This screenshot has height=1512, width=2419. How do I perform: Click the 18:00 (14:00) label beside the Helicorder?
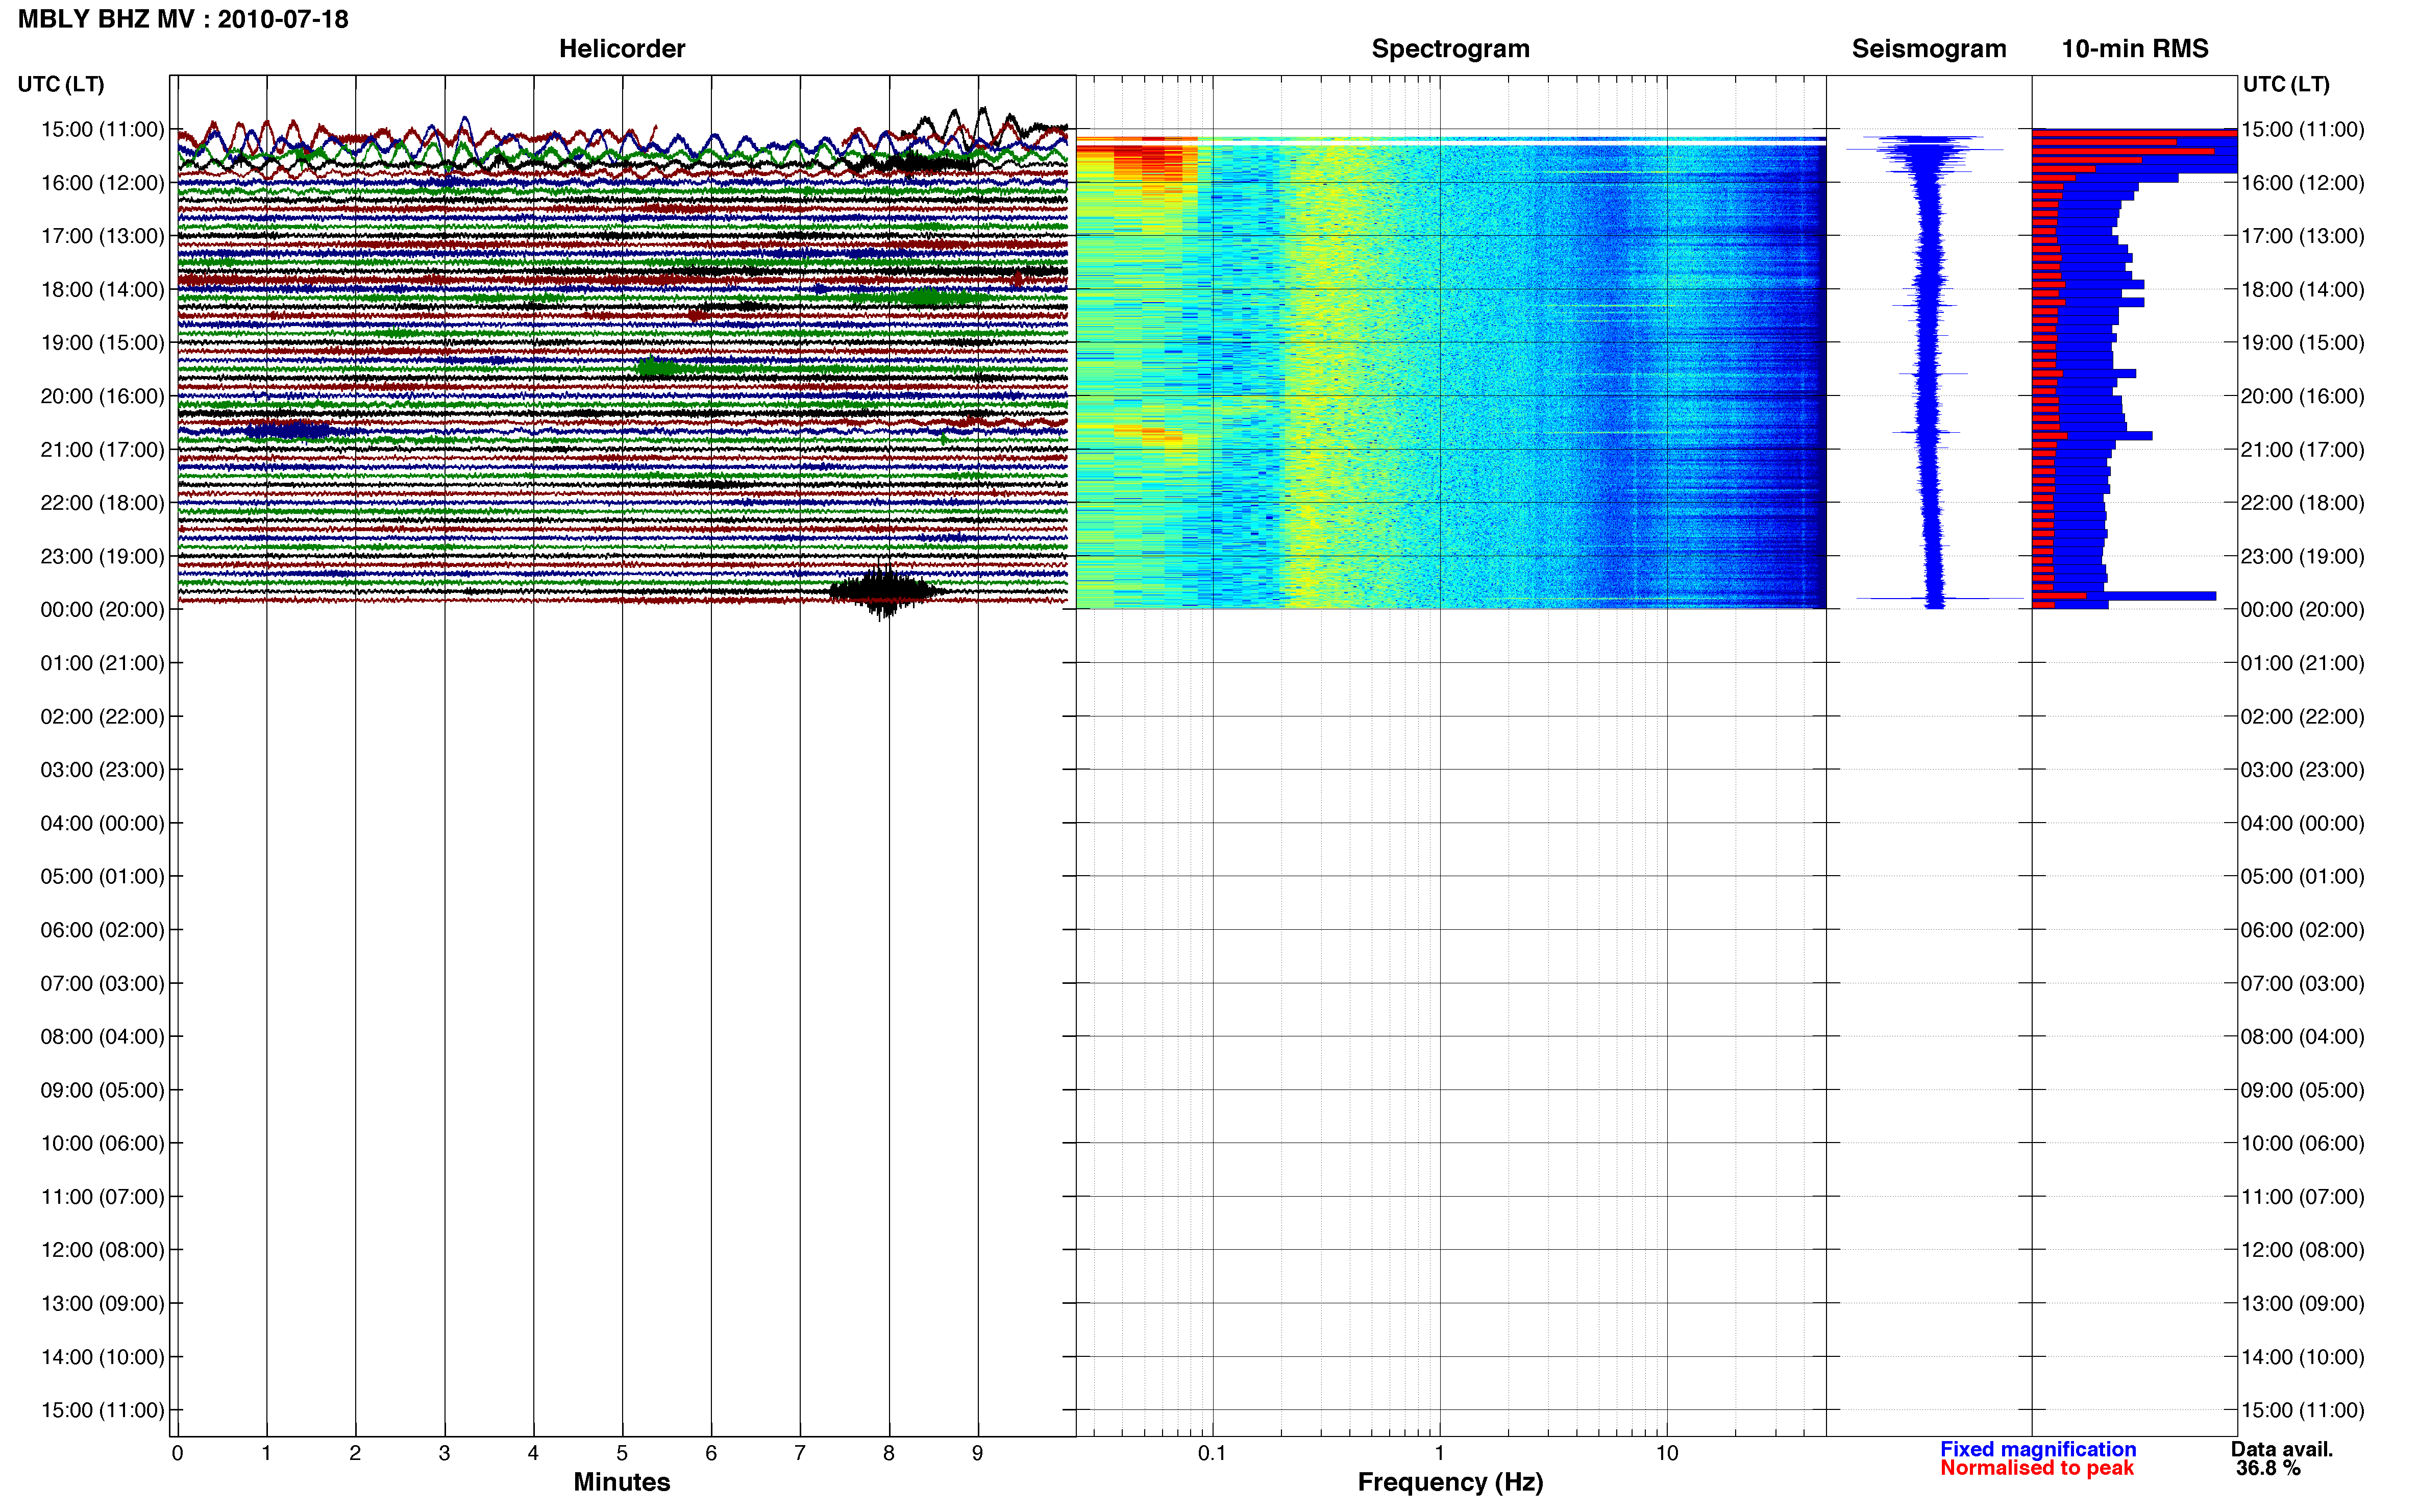102,290
